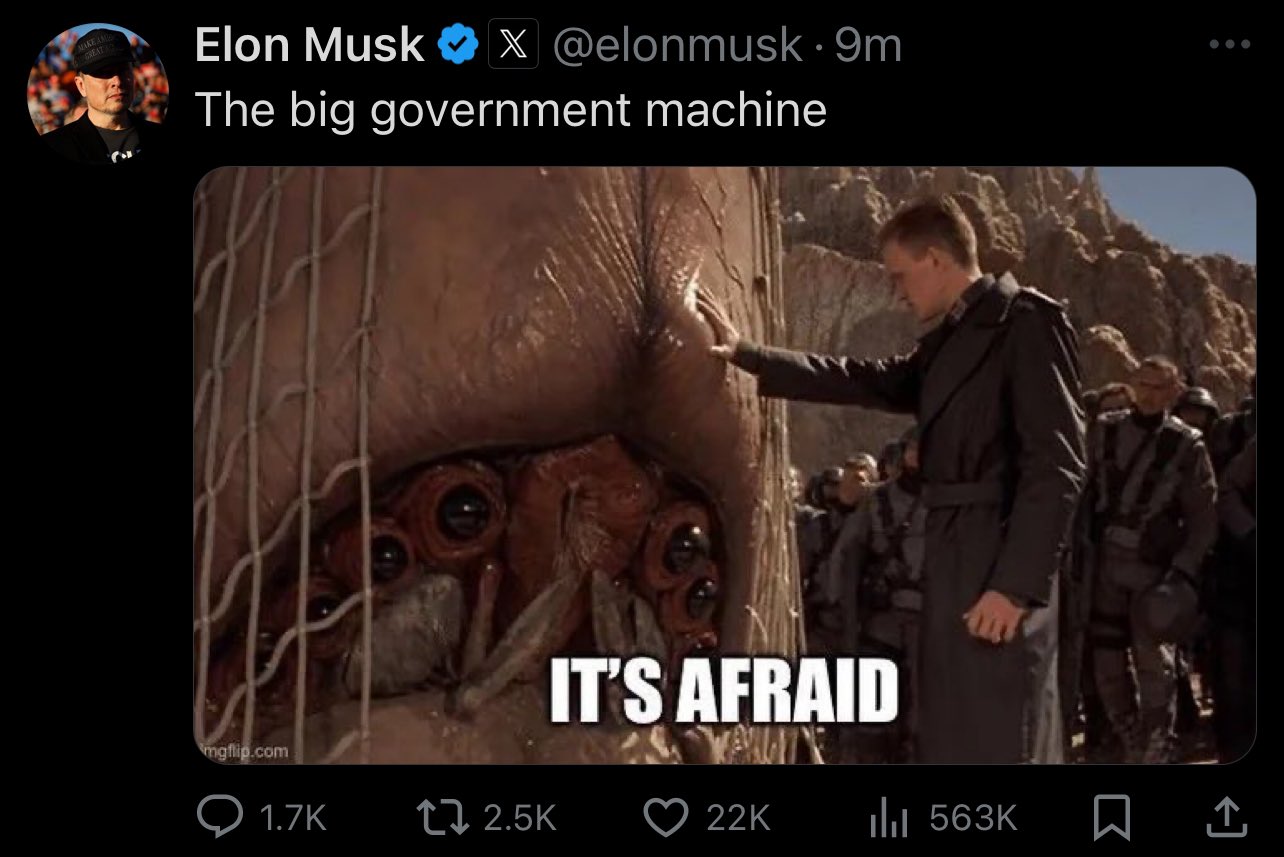Open the share upload icon
Image resolution: width=1284 pixels, height=857 pixels.
[1227, 819]
